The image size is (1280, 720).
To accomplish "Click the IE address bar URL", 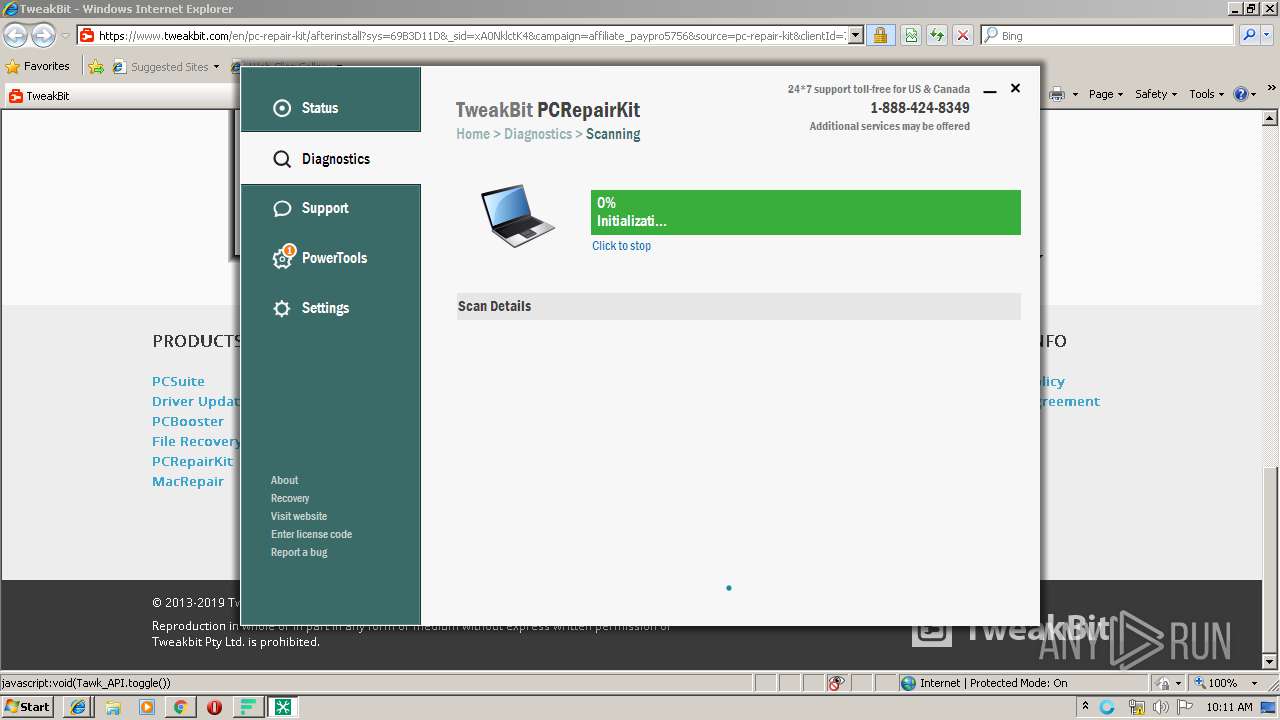I will point(472,36).
